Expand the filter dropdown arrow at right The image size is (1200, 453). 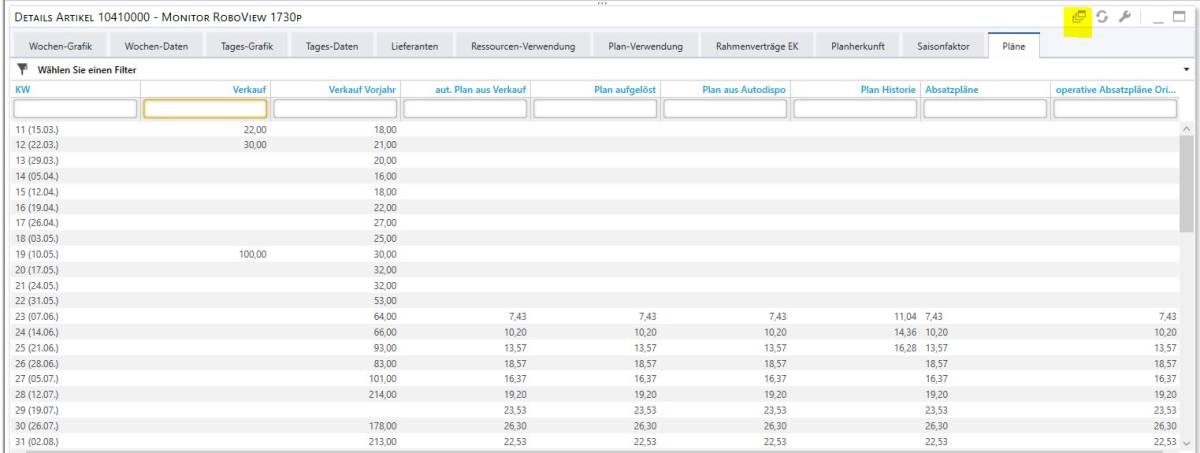tap(1187, 70)
